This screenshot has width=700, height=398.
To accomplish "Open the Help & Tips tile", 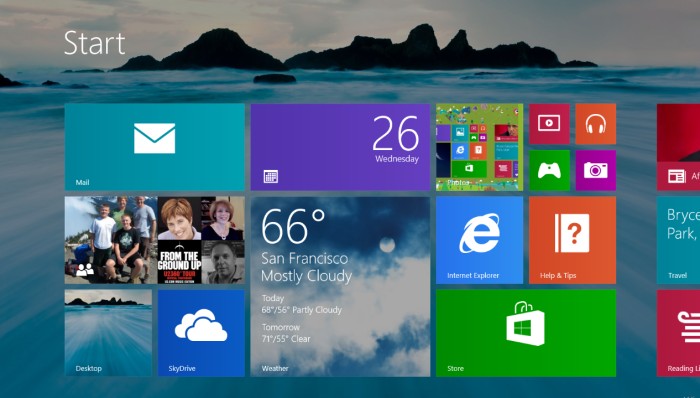I will 572,240.
